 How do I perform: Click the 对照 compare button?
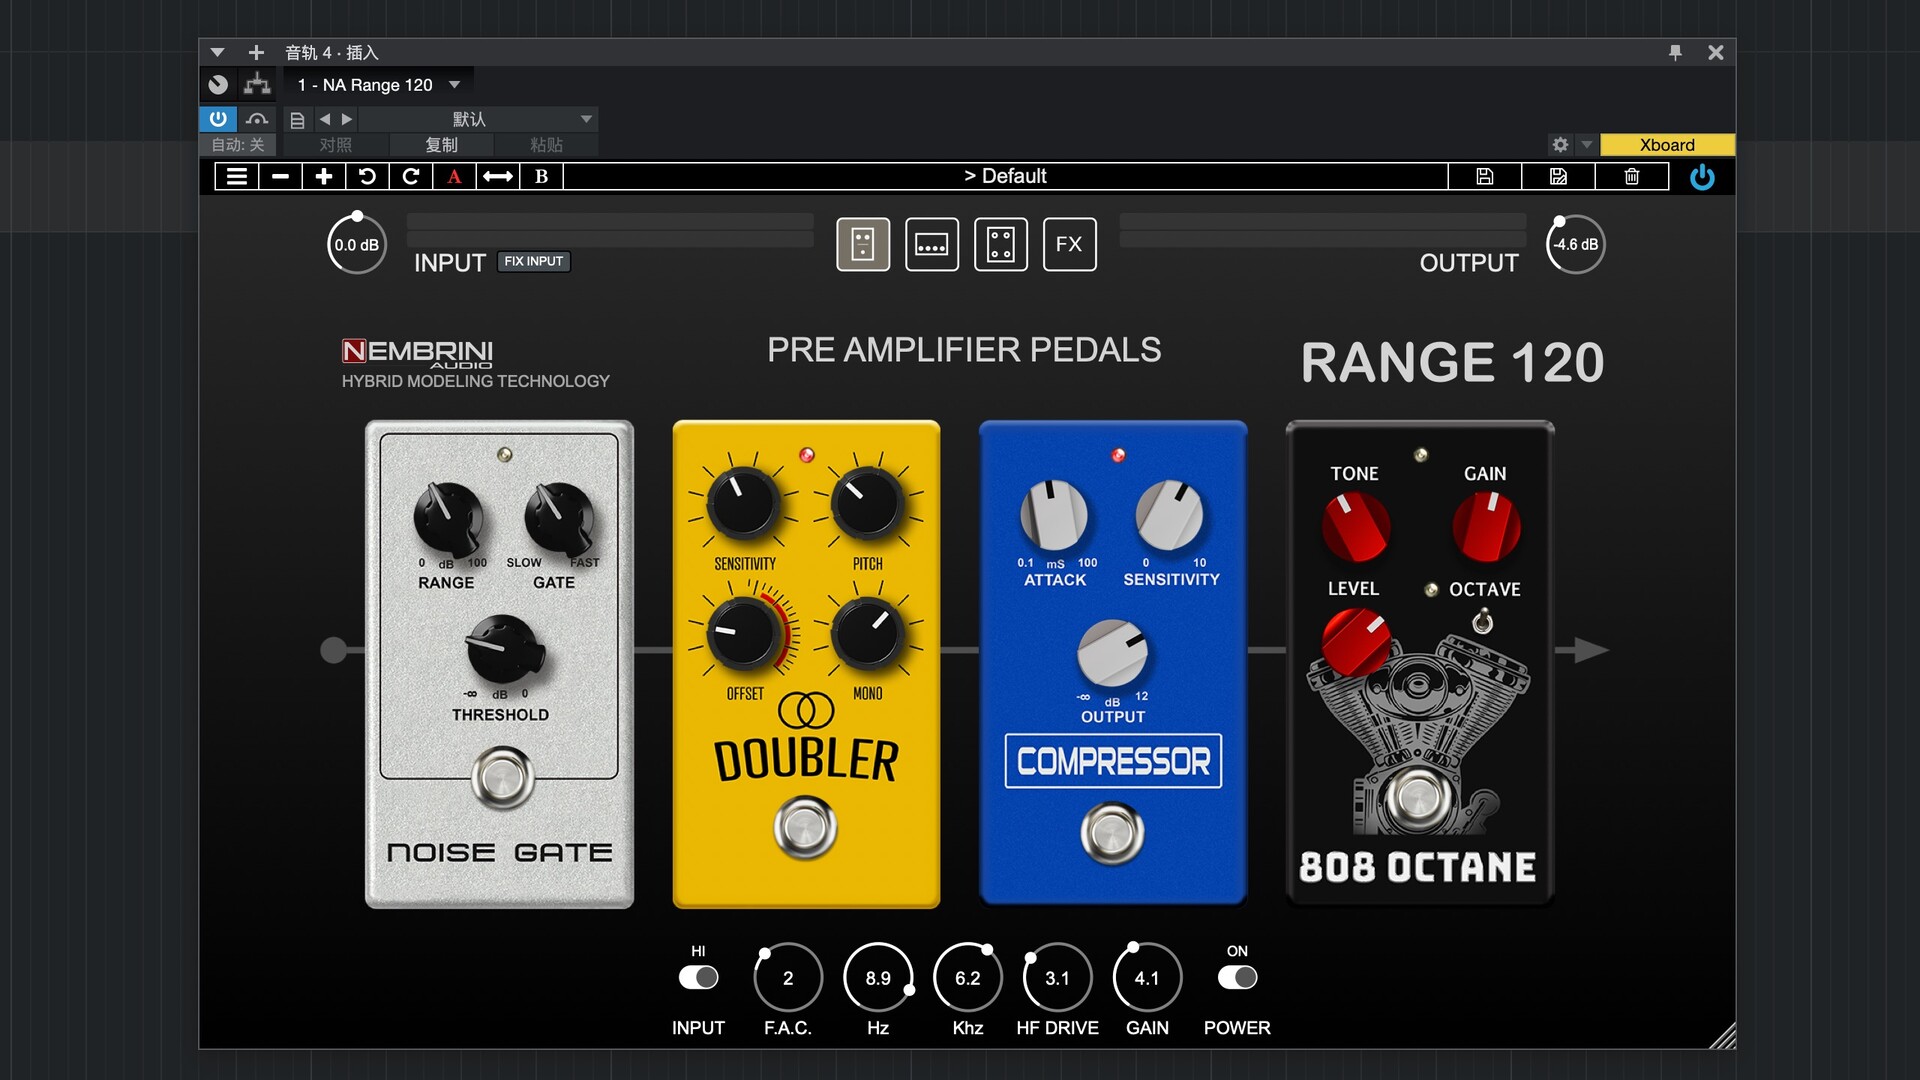(336, 145)
